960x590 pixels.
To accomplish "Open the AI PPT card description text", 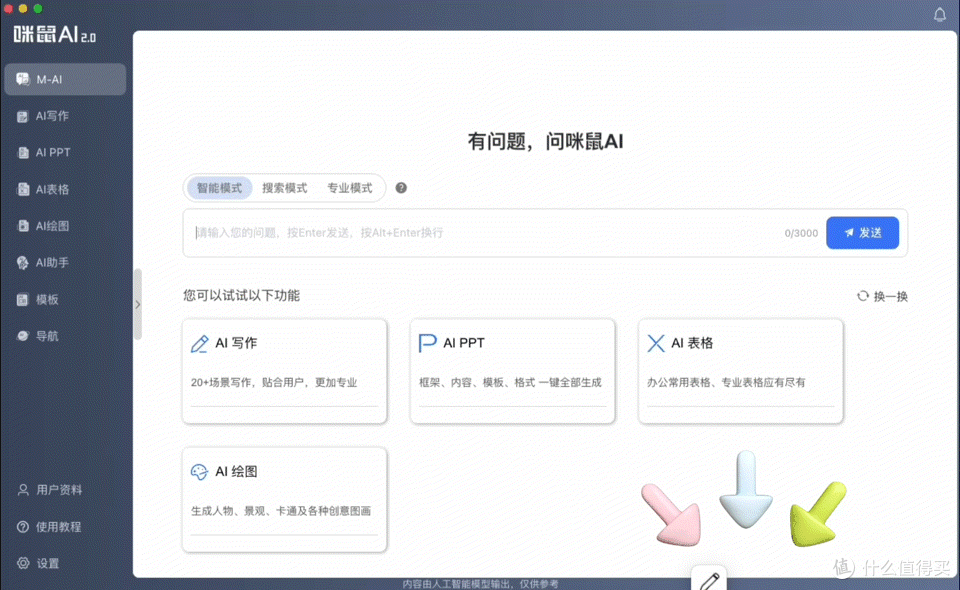I will point(510,383).
